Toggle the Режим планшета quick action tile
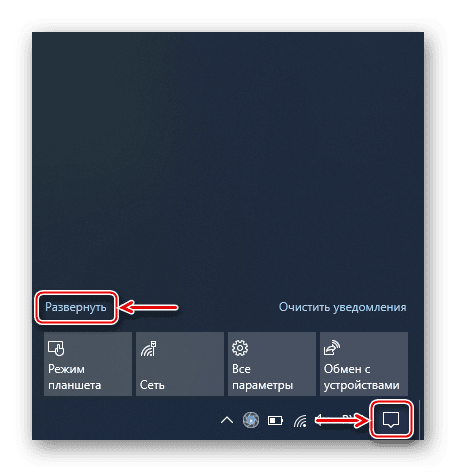456x472 pixels. 88,364
